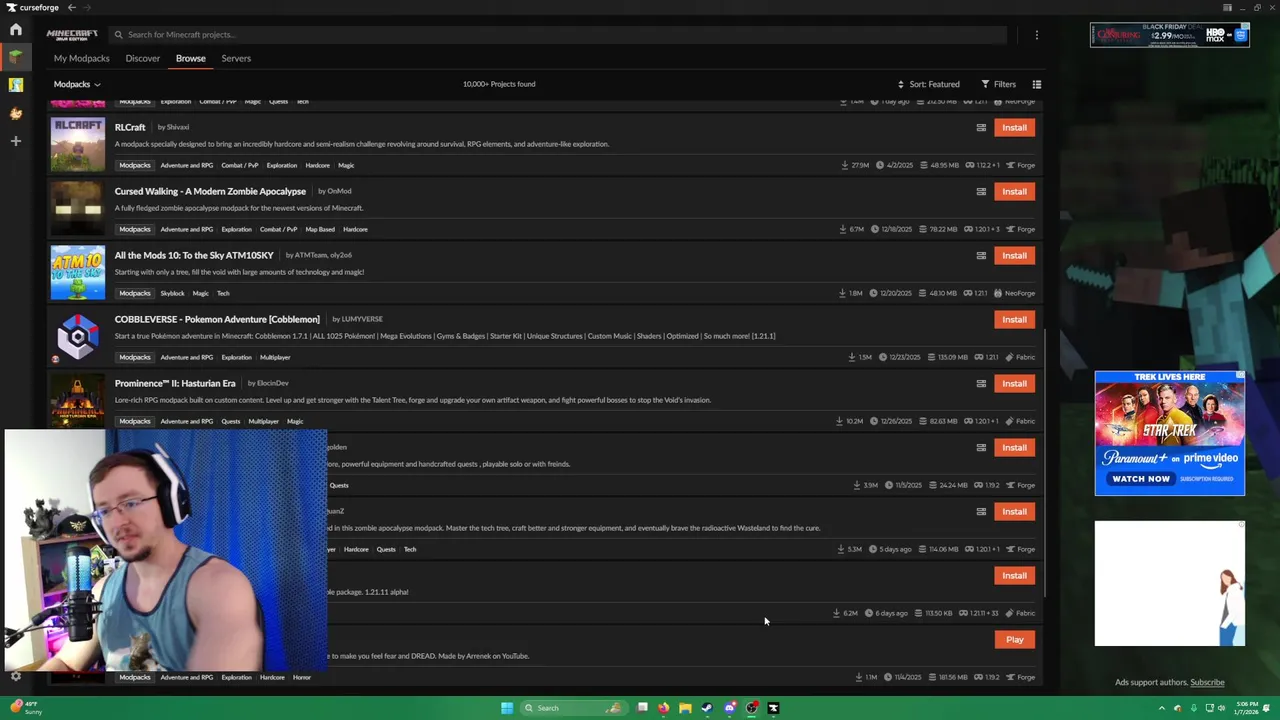
Task: Switch to Discover tab
Action: coord(143,58)
